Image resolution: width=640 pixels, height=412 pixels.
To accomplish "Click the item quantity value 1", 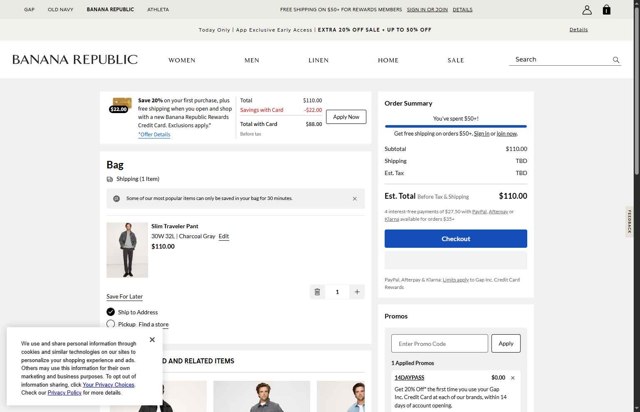I will pos(337,292).
